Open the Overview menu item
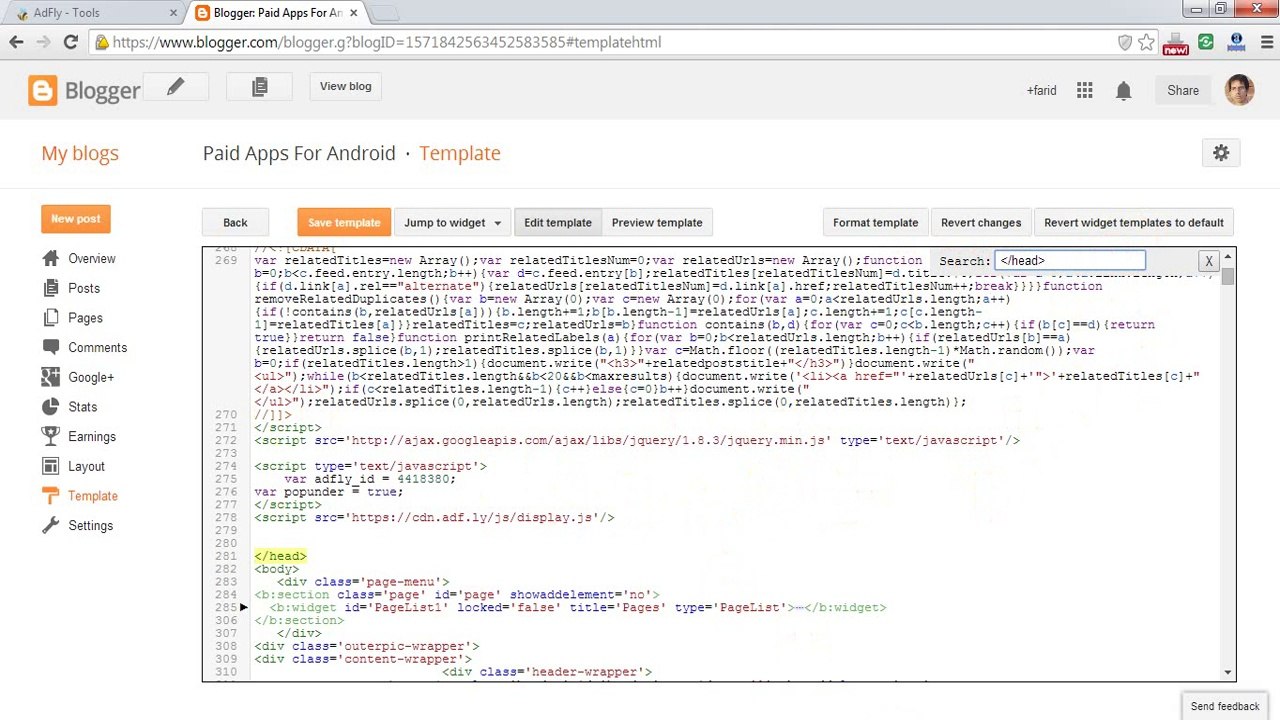 point(92,258)
